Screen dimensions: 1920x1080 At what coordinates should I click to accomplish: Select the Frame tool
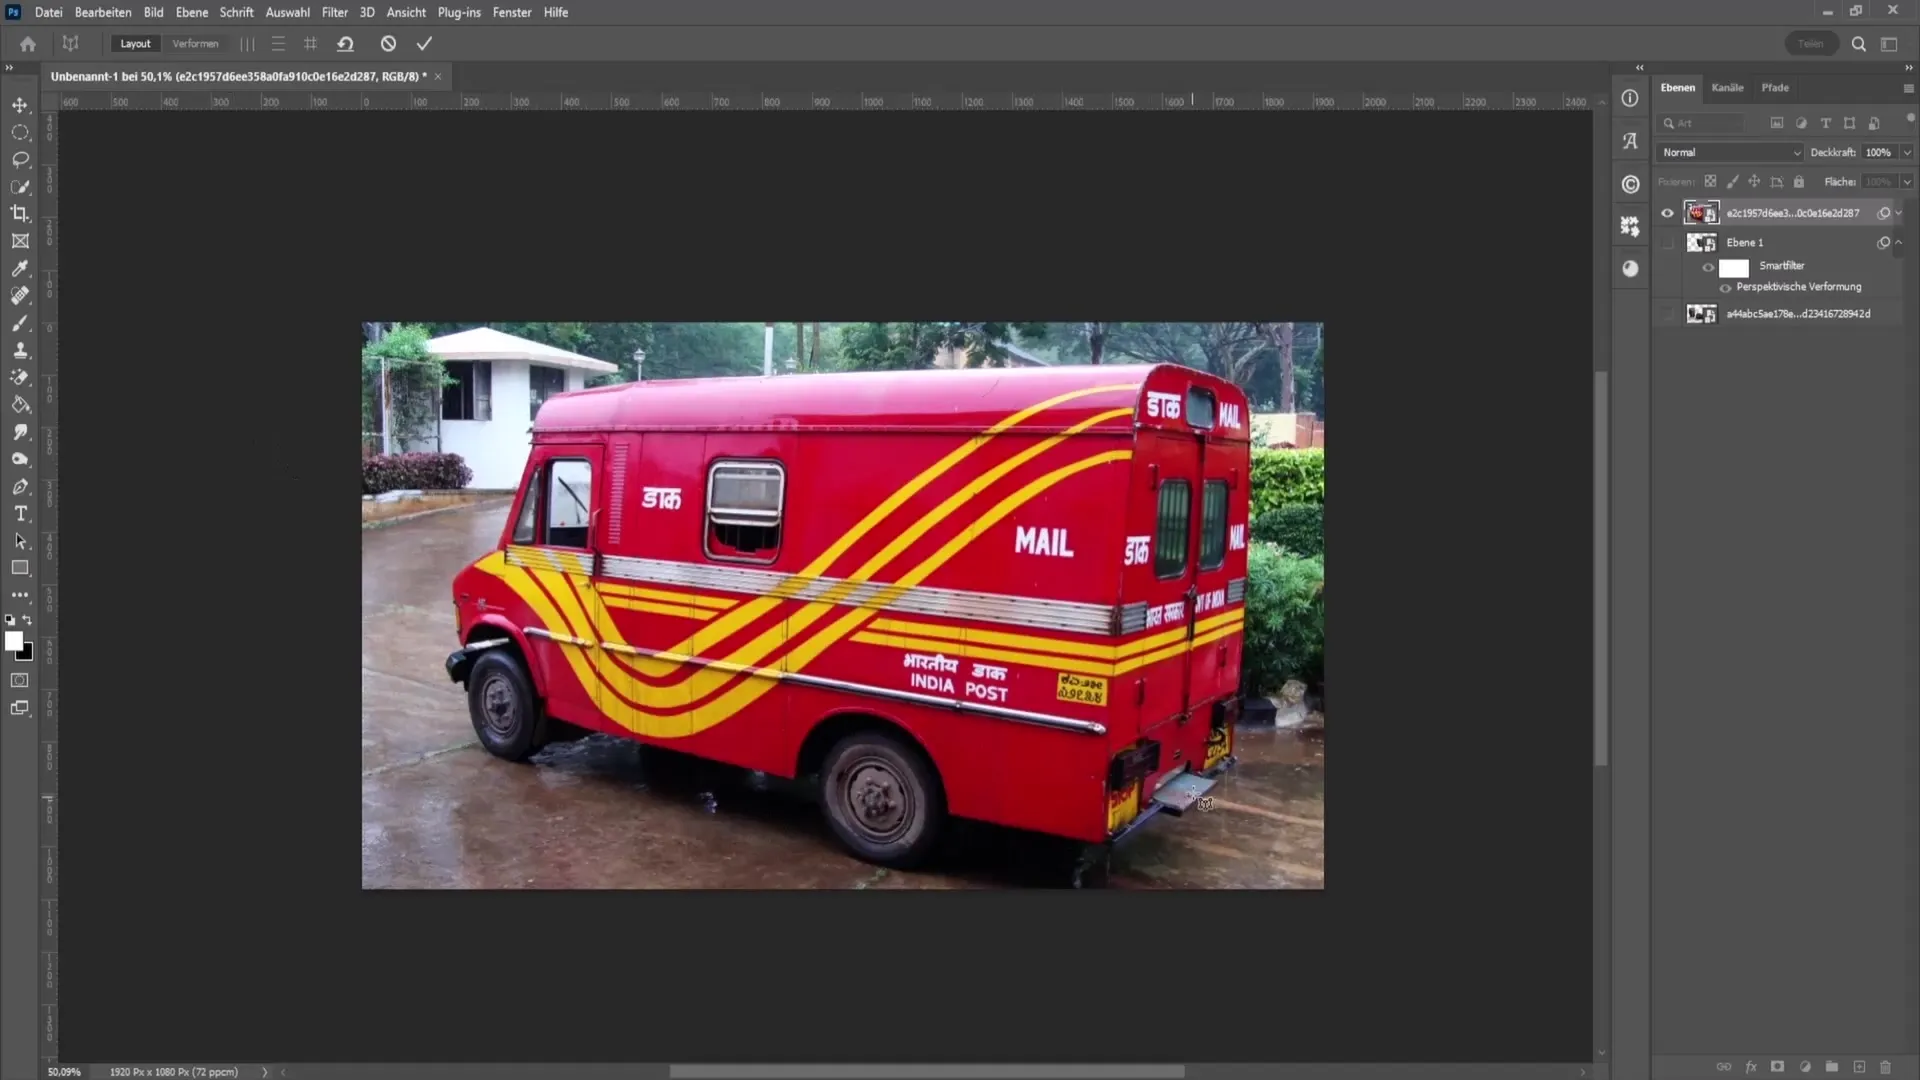[x=20, y=241]
